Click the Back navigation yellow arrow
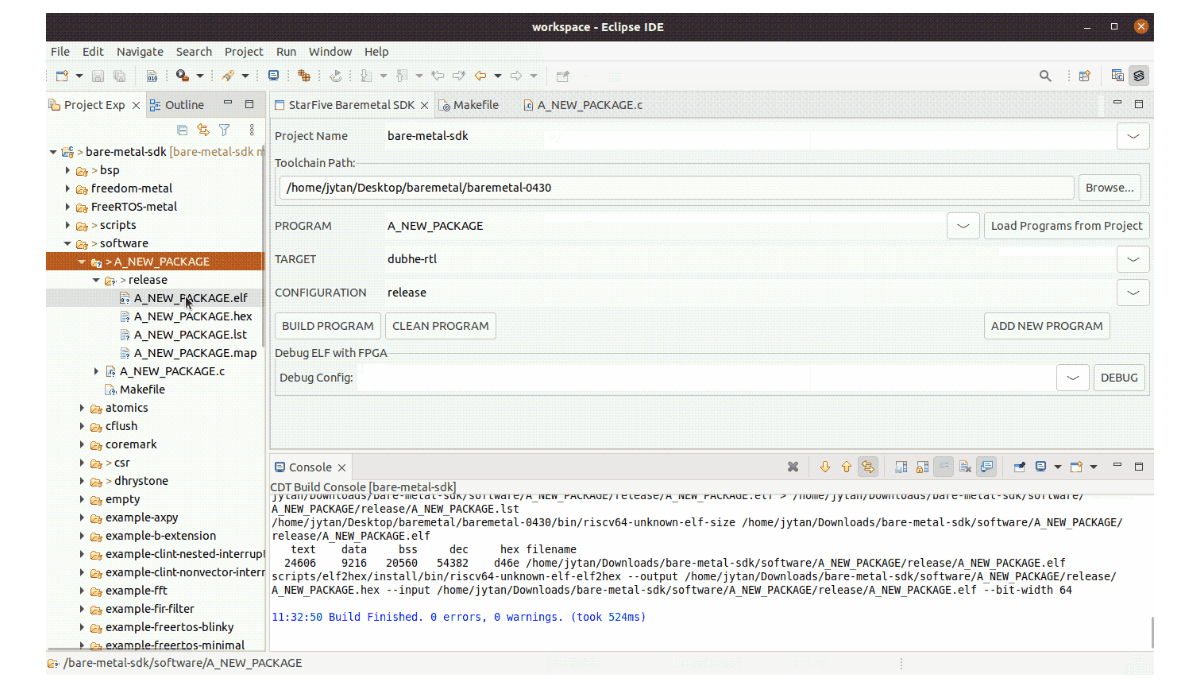The image size is (1204, 698). (x=480, y=76)
